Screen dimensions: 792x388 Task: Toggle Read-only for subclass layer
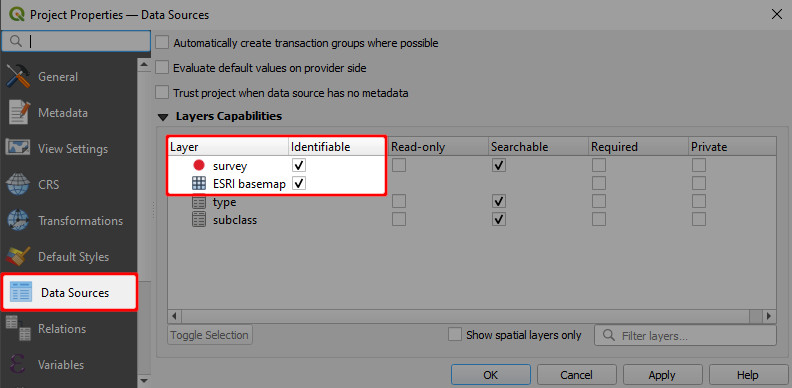coord(399,219)
